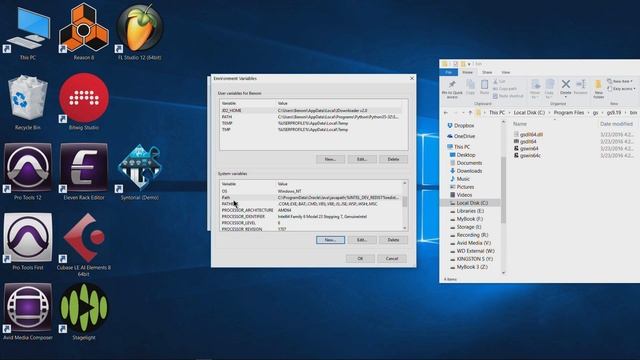The width and height of the screenshot is (640, 360).
Task: Click New under System variables list
Action: point(330,240)
